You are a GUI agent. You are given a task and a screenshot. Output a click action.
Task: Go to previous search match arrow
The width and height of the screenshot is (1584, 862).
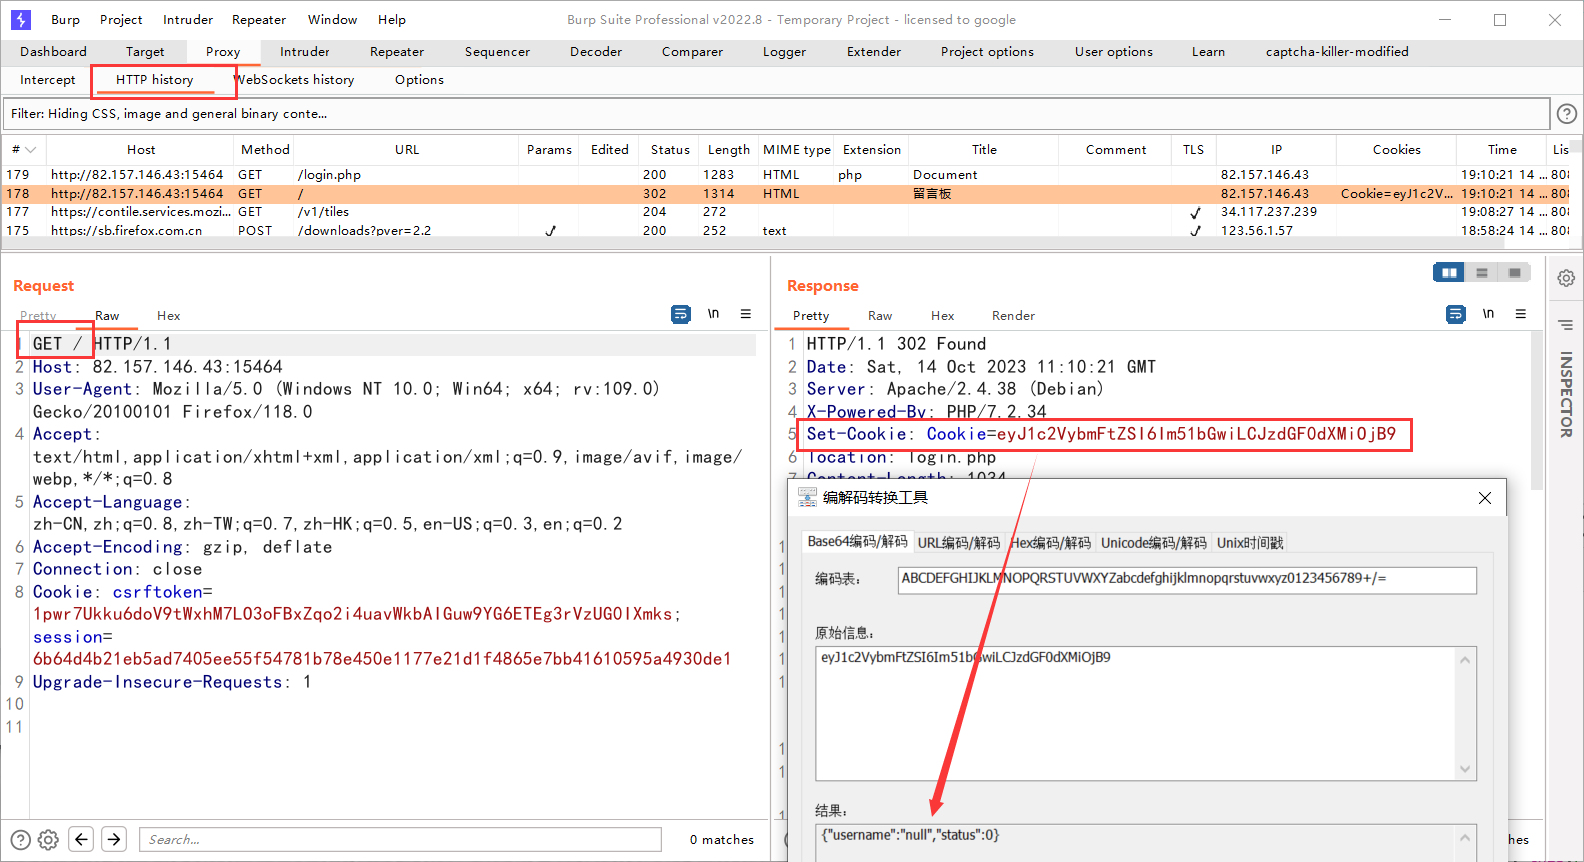pyautogui.click(x=82, y=839)
